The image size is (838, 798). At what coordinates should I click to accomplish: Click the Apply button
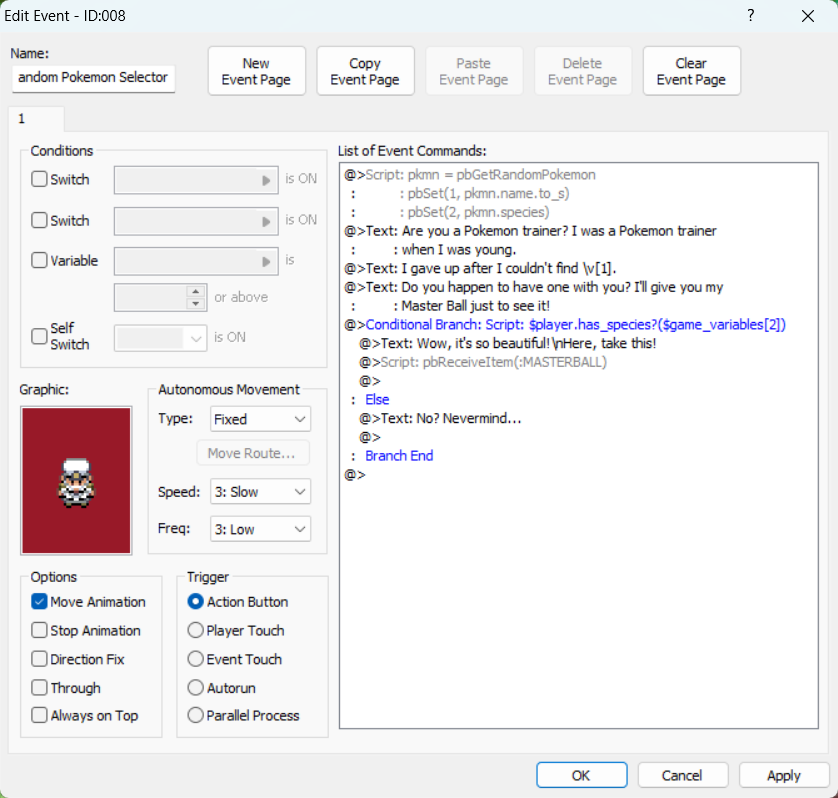tap(783, 775)
